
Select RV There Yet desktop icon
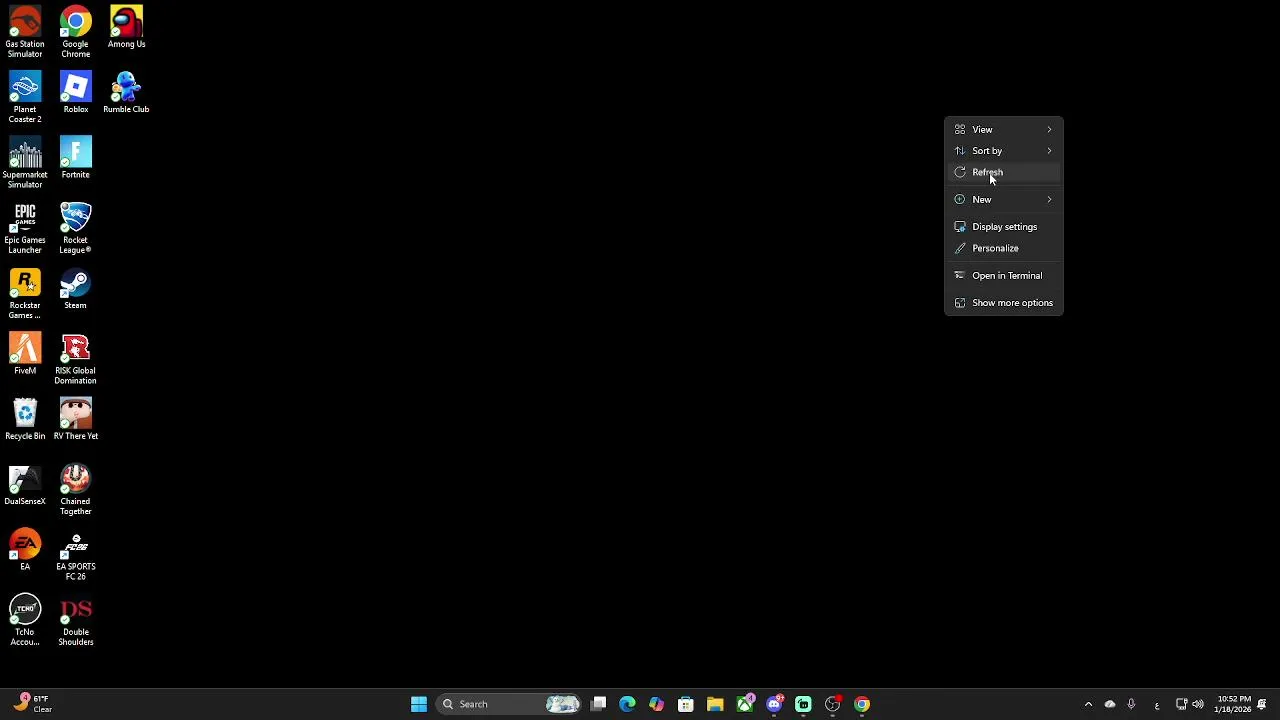point(75,419)
